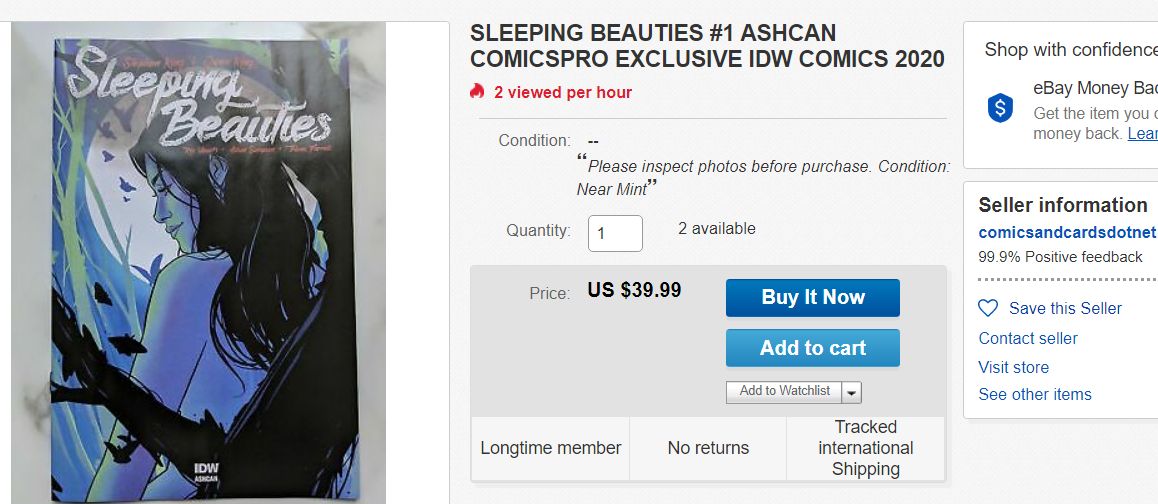This screenshot has width=1158, height=504.
Task: Click the Add to cart button
Action: click(x=812, y=348)
